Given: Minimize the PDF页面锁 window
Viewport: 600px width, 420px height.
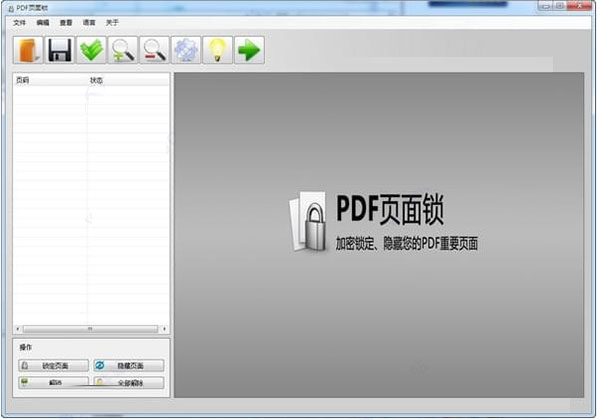Looking at the screenshot, I should 546,5.
